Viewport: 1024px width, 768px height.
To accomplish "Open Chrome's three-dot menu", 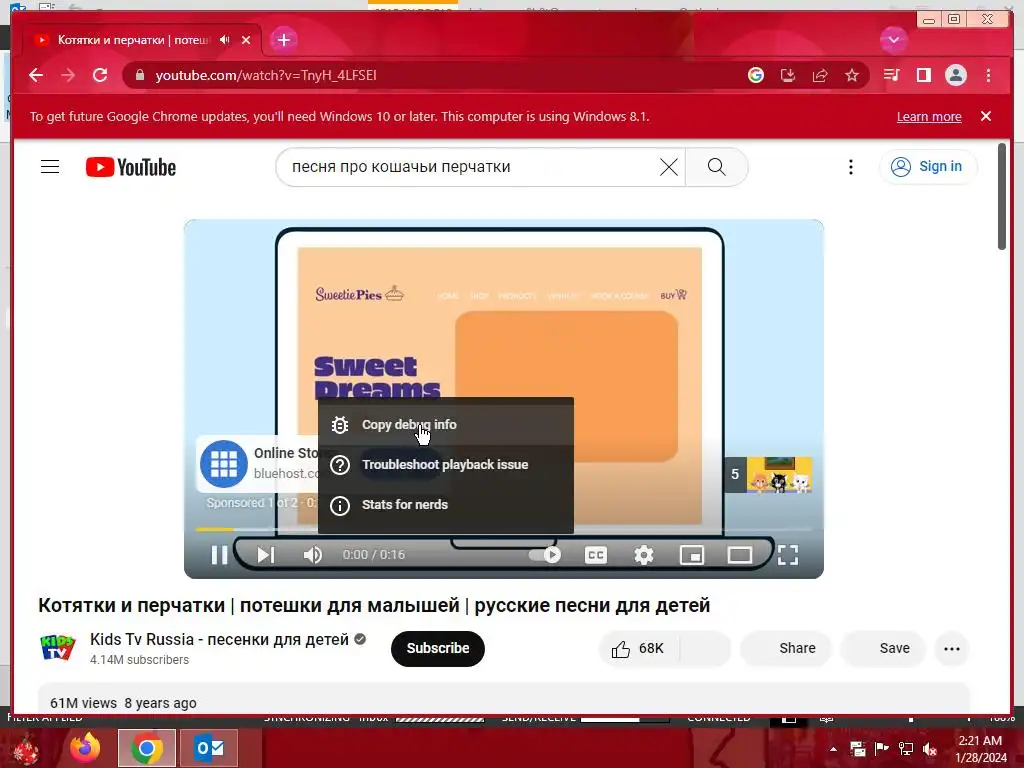I will tap(988, 75).
